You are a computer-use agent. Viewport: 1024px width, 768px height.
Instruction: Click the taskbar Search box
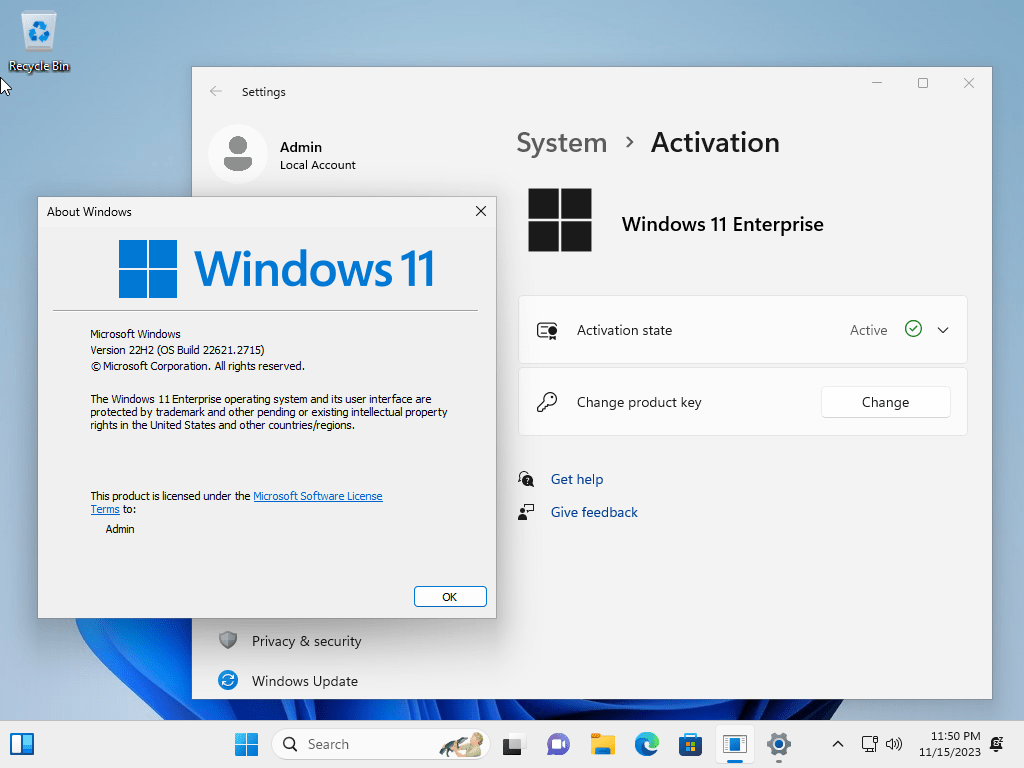(380, 744)
